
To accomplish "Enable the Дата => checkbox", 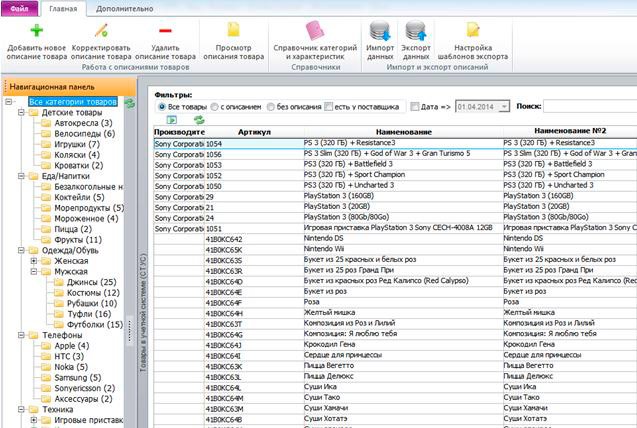I will point(414,106).
